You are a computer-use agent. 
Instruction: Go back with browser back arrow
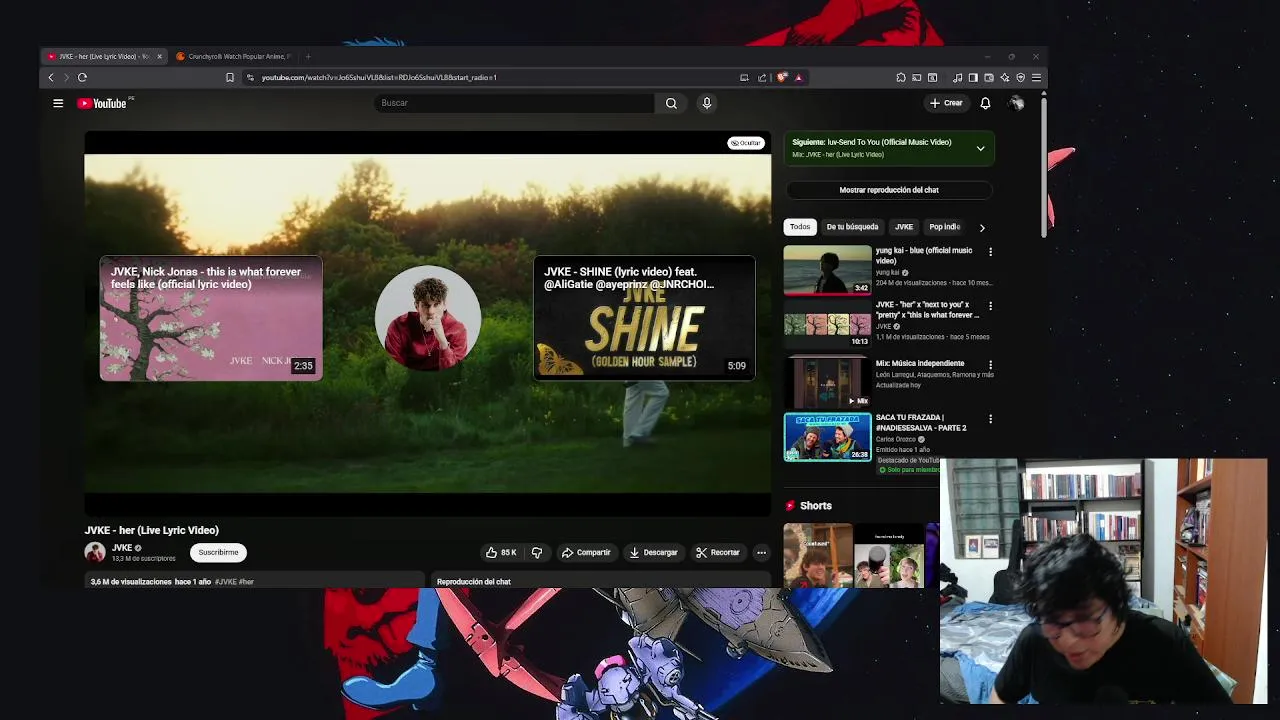point(51,77)
